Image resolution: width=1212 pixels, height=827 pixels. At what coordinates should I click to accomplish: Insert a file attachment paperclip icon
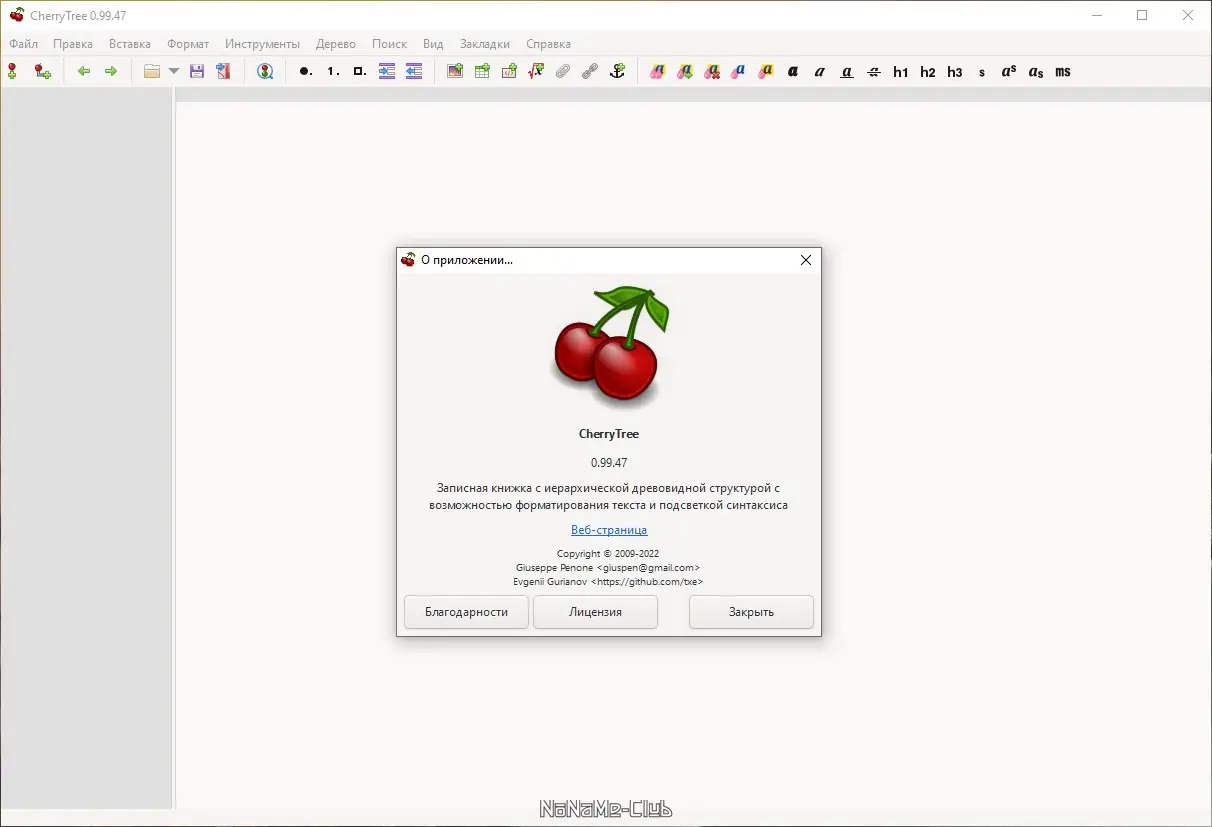[563, 72]
